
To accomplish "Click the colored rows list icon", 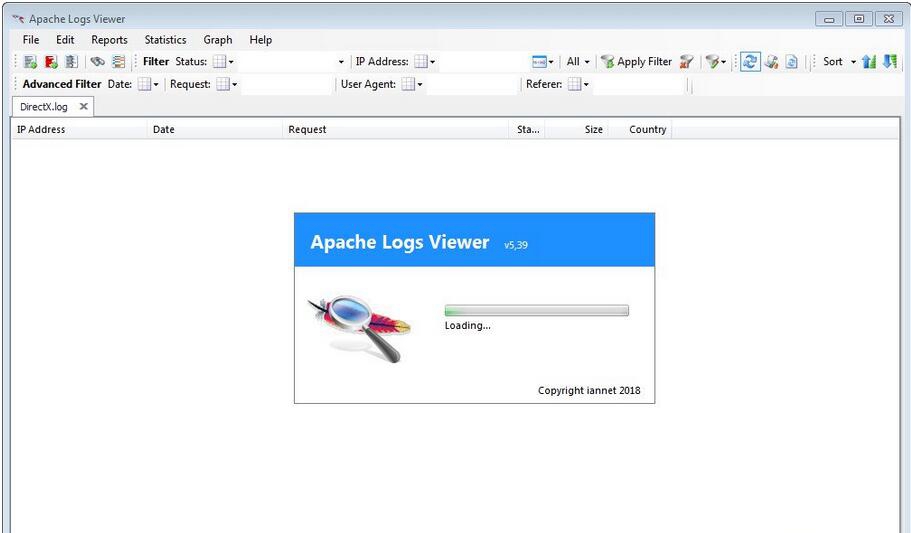I will pos(119,62).
